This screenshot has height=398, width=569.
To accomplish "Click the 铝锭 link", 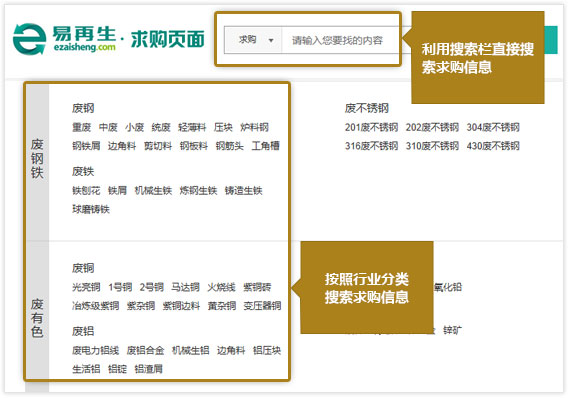I will (x=118, y=369).
